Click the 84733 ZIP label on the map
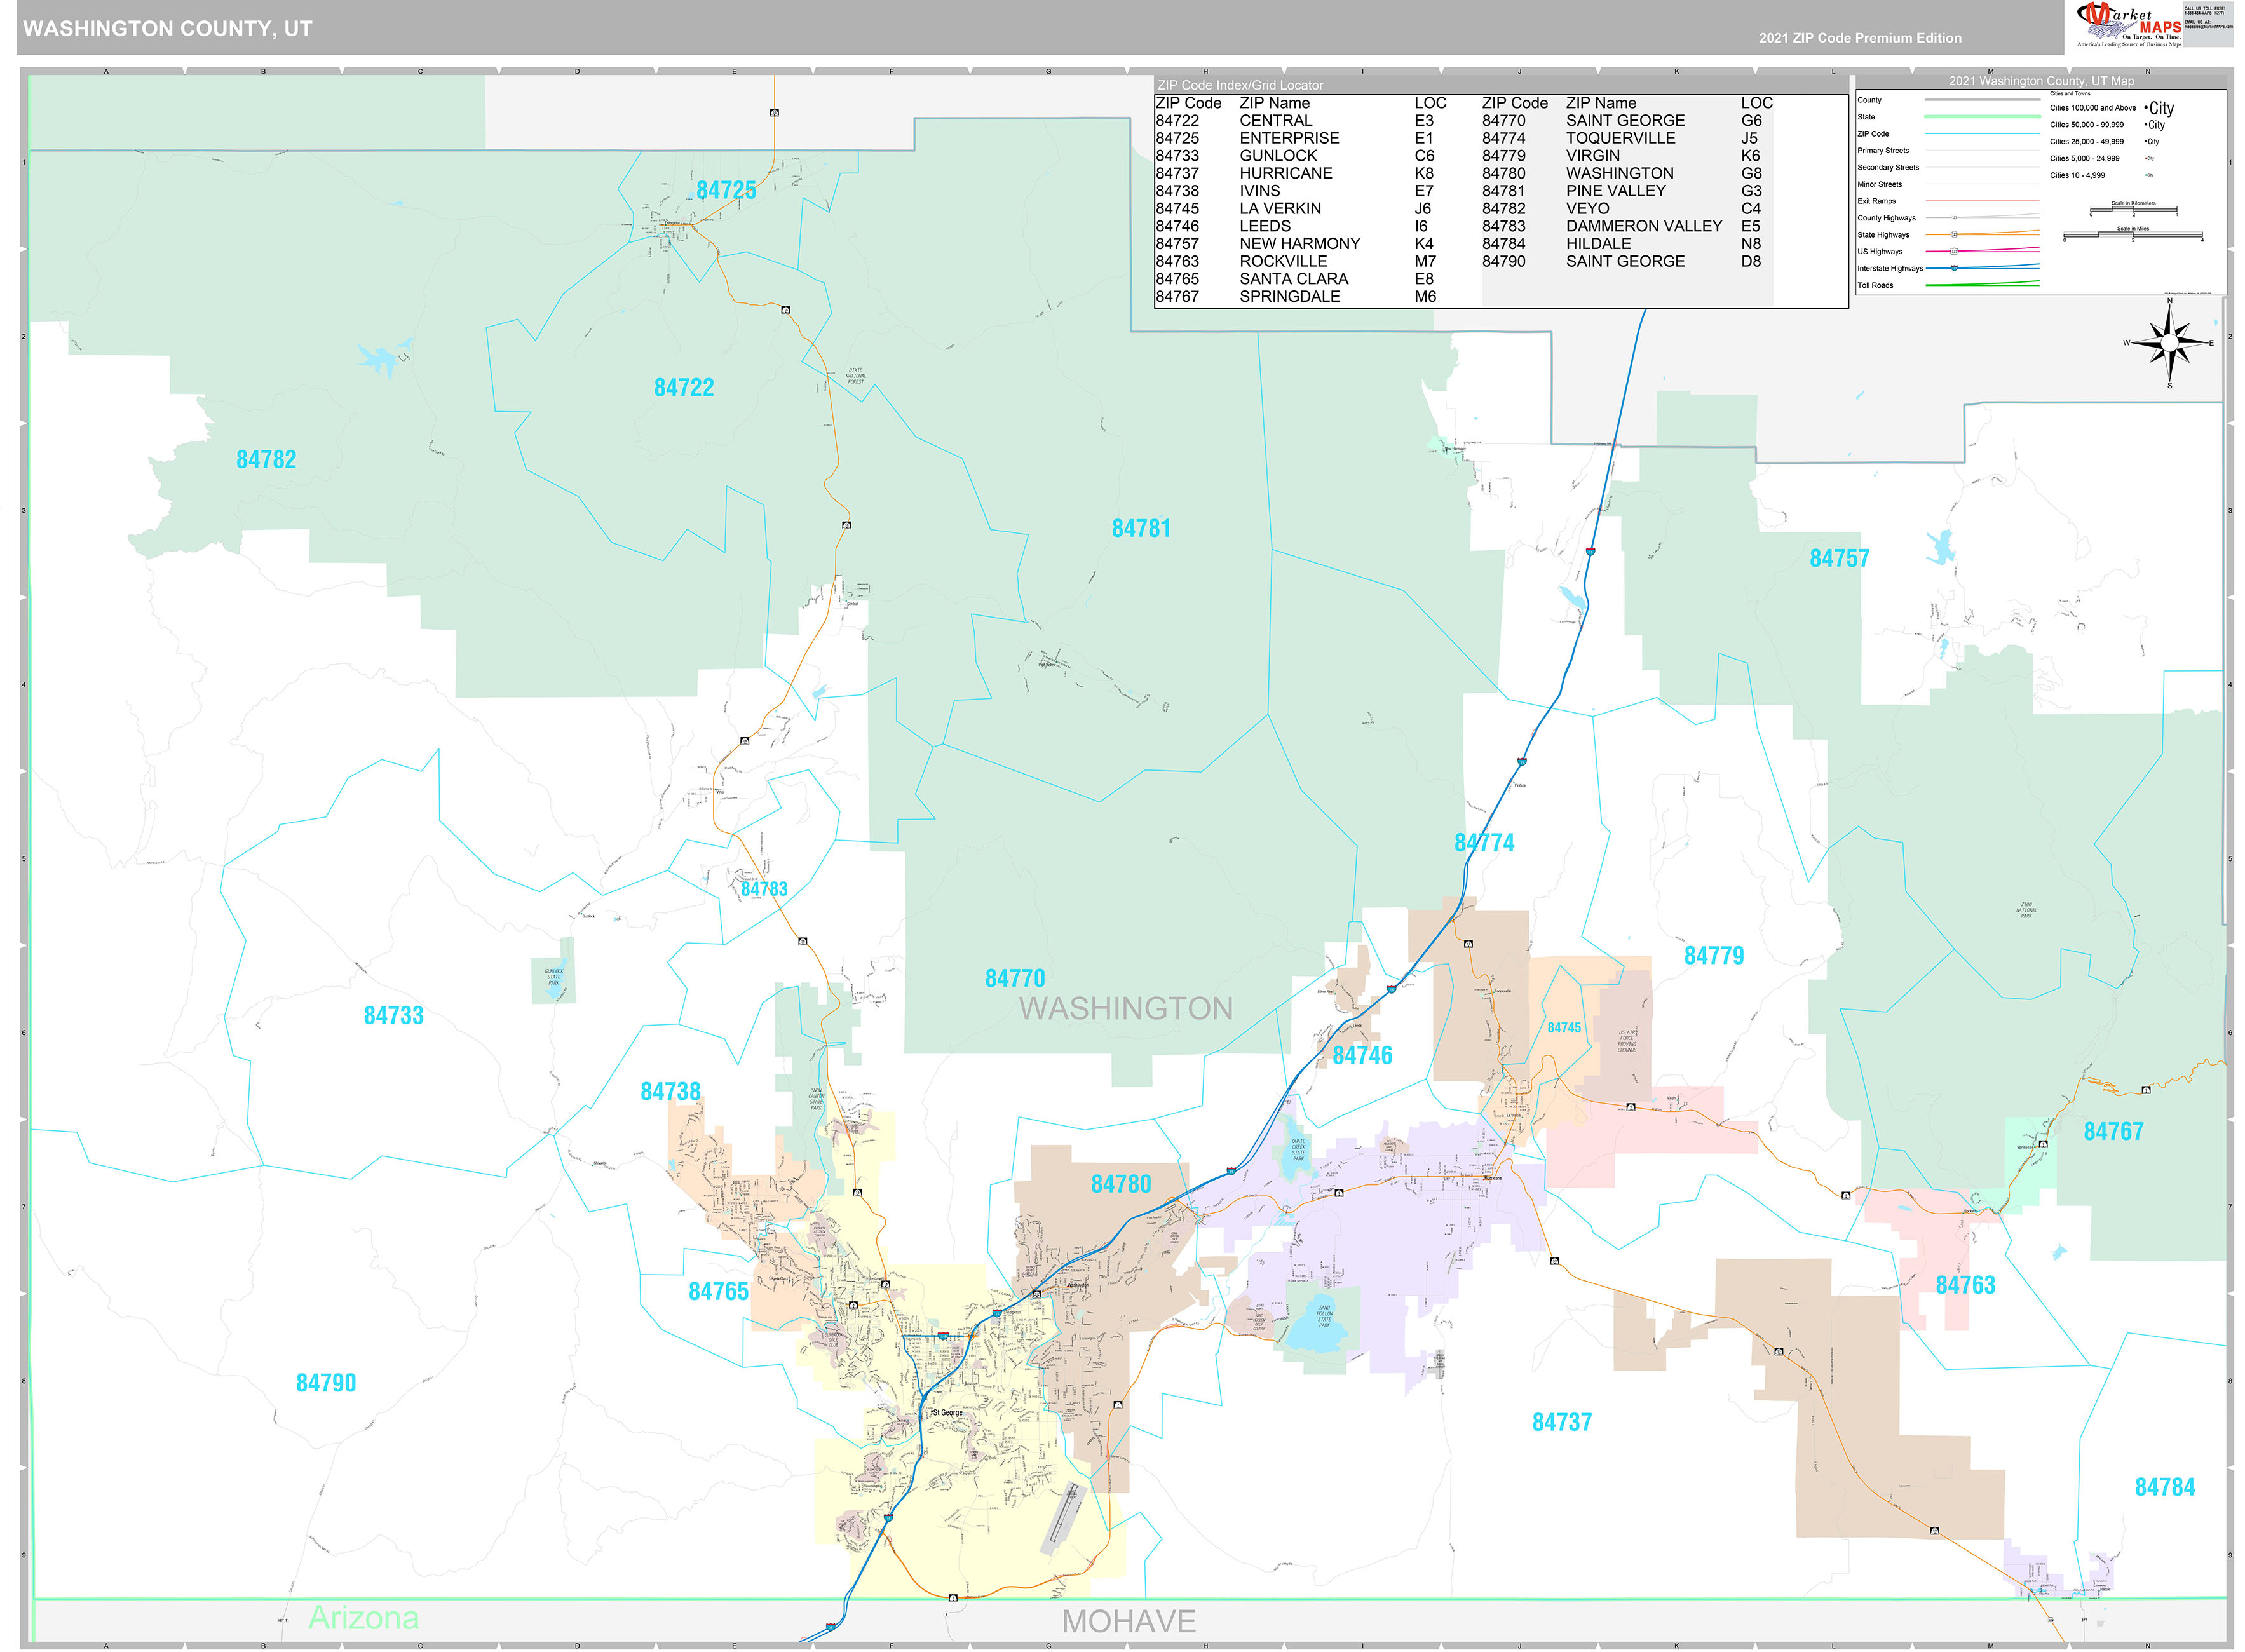 click(394, 1015)
